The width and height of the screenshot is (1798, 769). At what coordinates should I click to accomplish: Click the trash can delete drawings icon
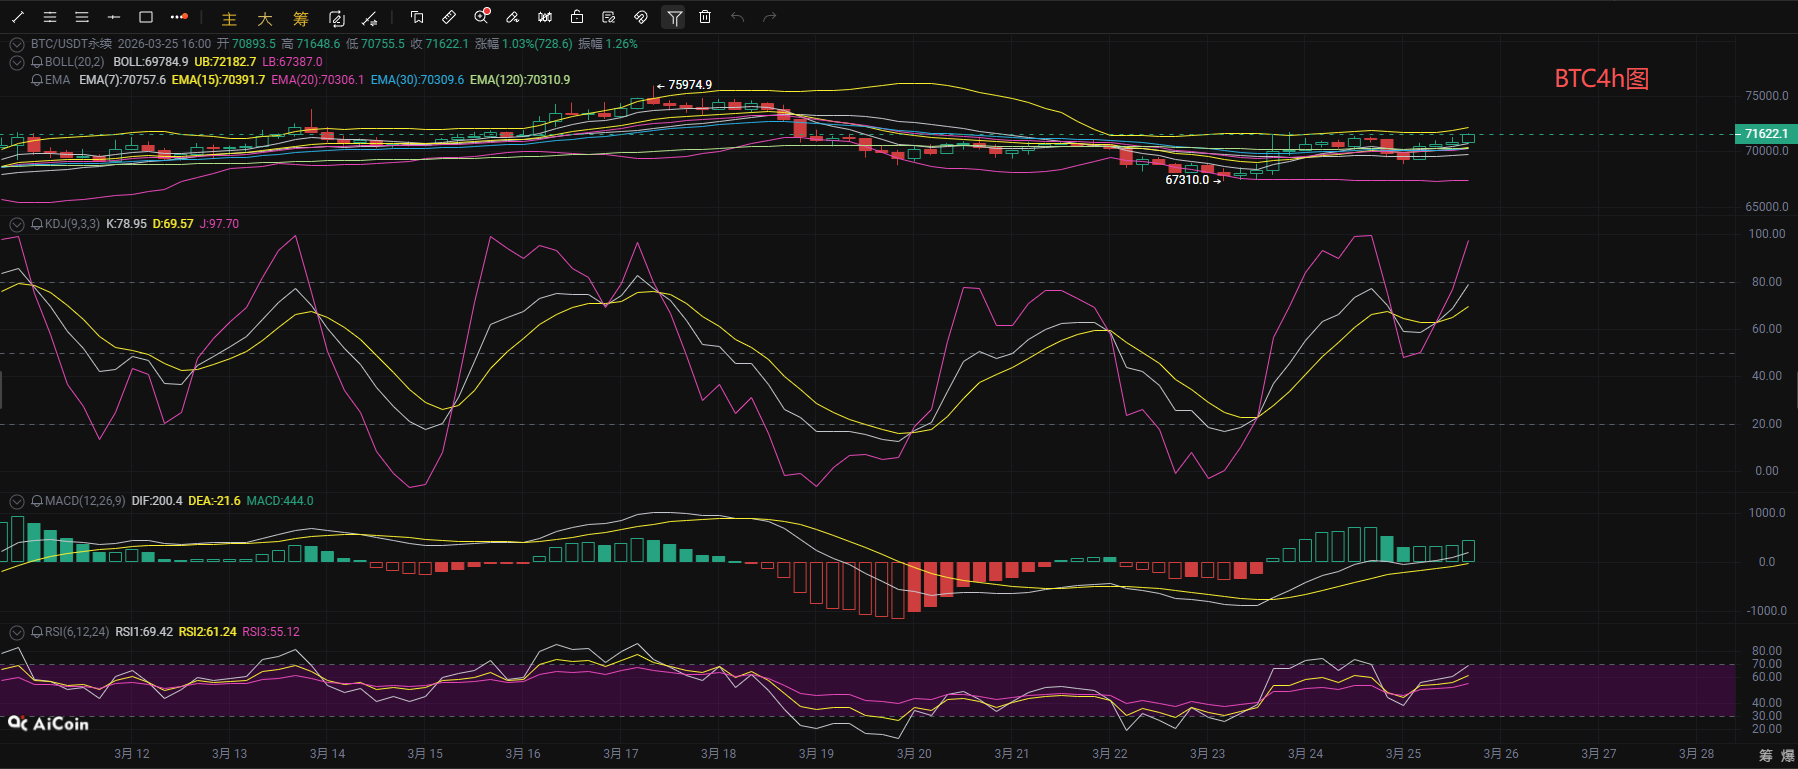click(x=705, y=17)
